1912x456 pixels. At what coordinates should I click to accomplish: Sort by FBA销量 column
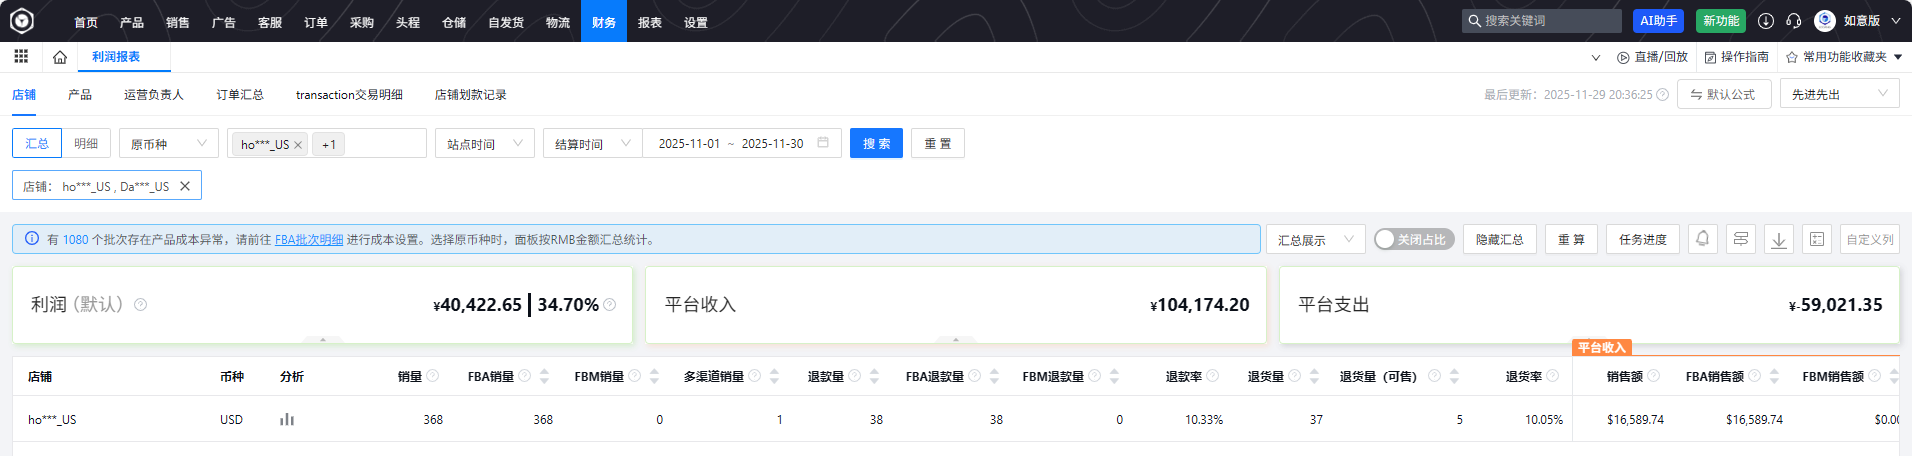(544, 376)
